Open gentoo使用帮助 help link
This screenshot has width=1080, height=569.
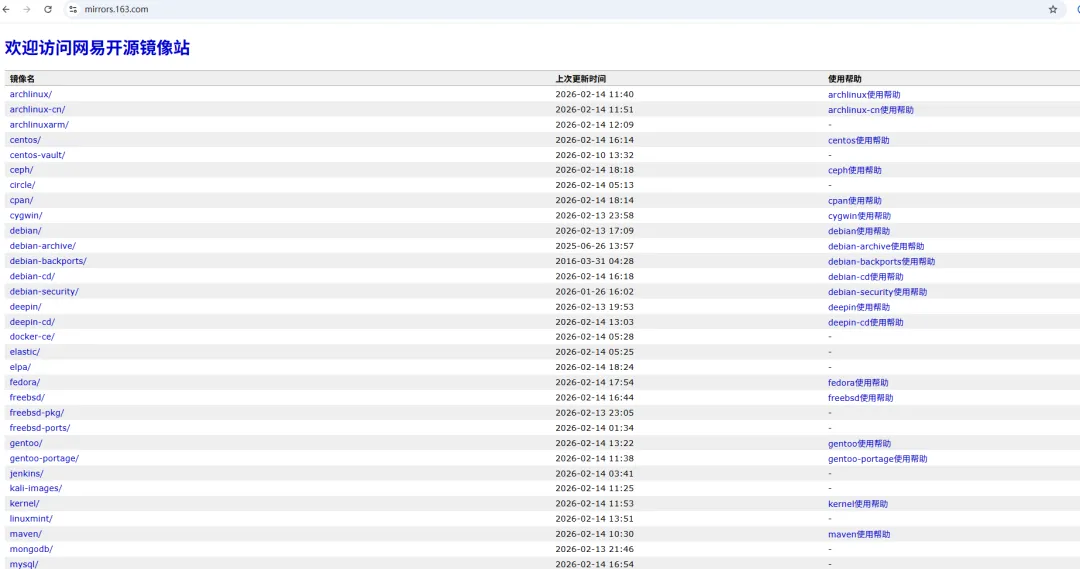point(860,443)
